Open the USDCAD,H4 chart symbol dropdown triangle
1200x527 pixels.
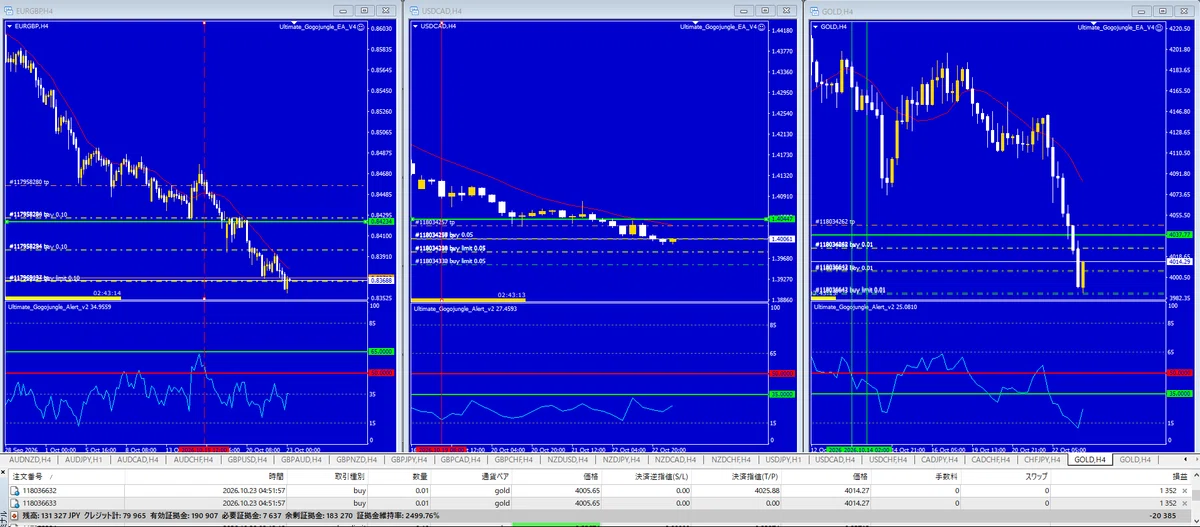pyautogui.click(x=415, y=26)
